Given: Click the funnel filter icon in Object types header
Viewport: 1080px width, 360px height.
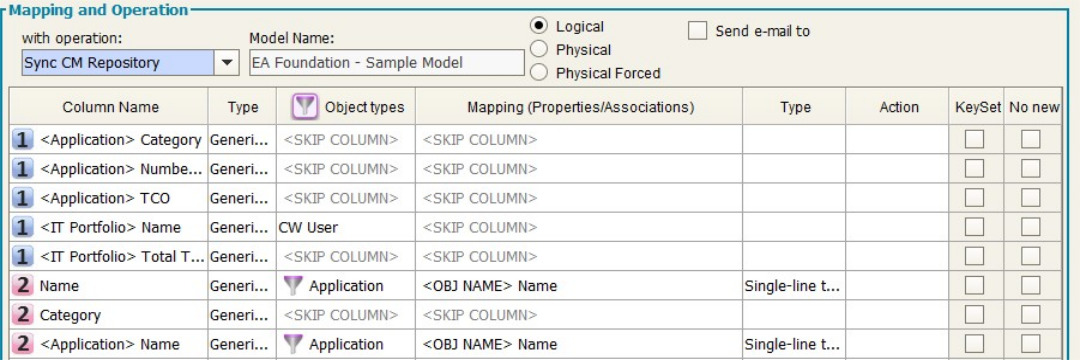Looking at the screenshot, I should (x=304, y=107).
